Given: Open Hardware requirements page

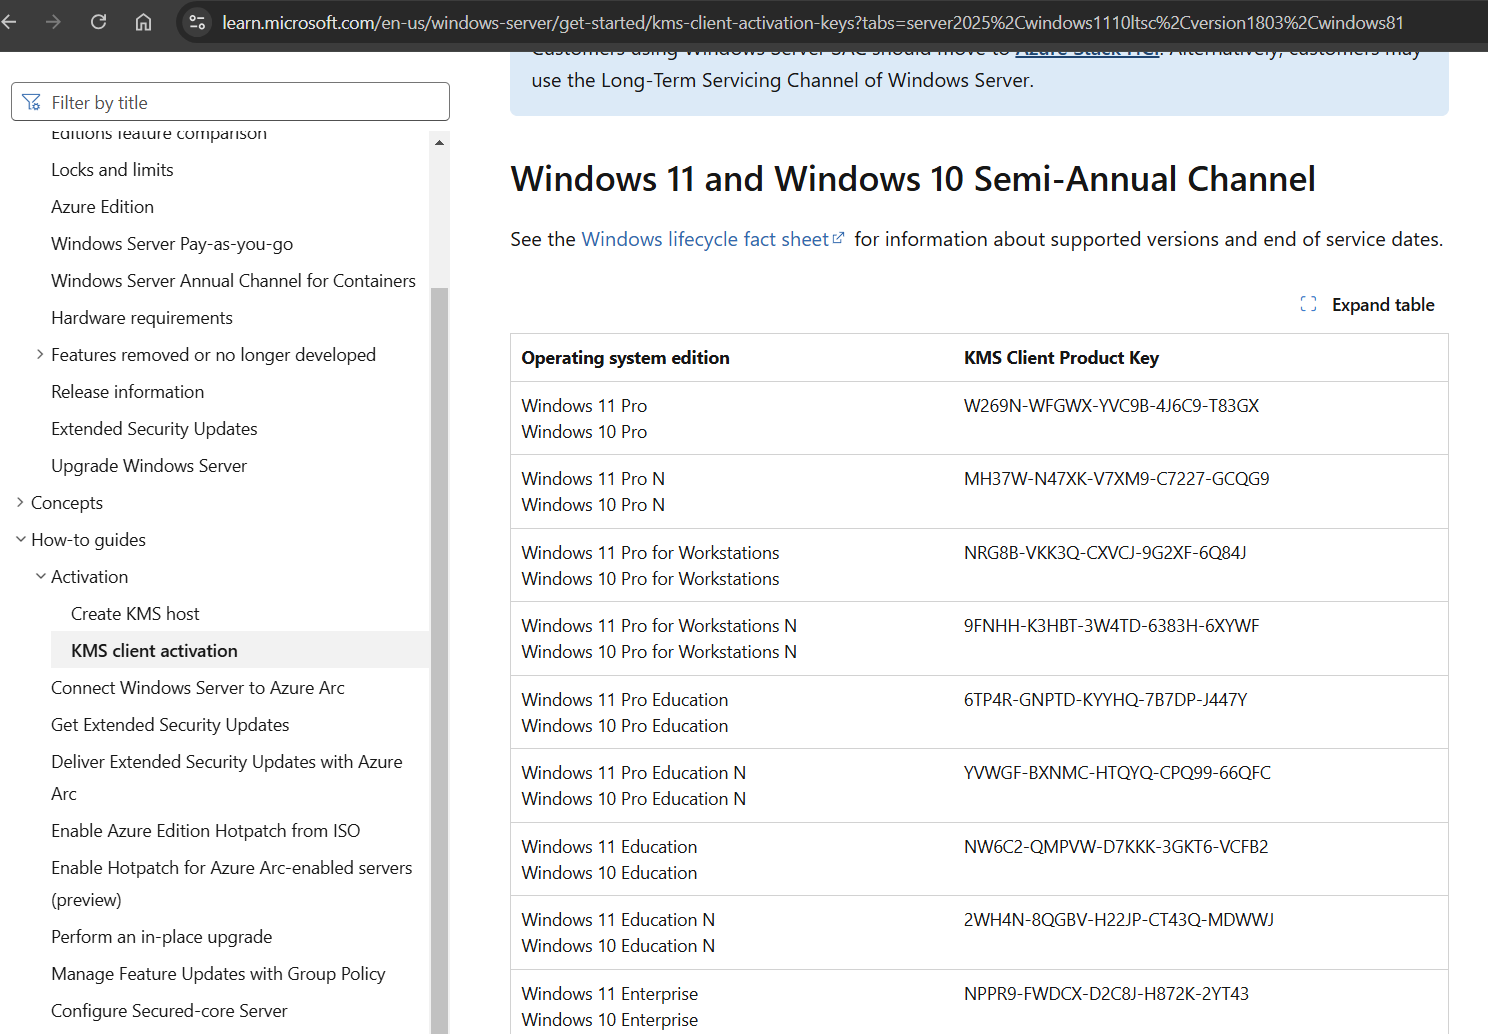Looking at the screenshot, I should [141, 318].
